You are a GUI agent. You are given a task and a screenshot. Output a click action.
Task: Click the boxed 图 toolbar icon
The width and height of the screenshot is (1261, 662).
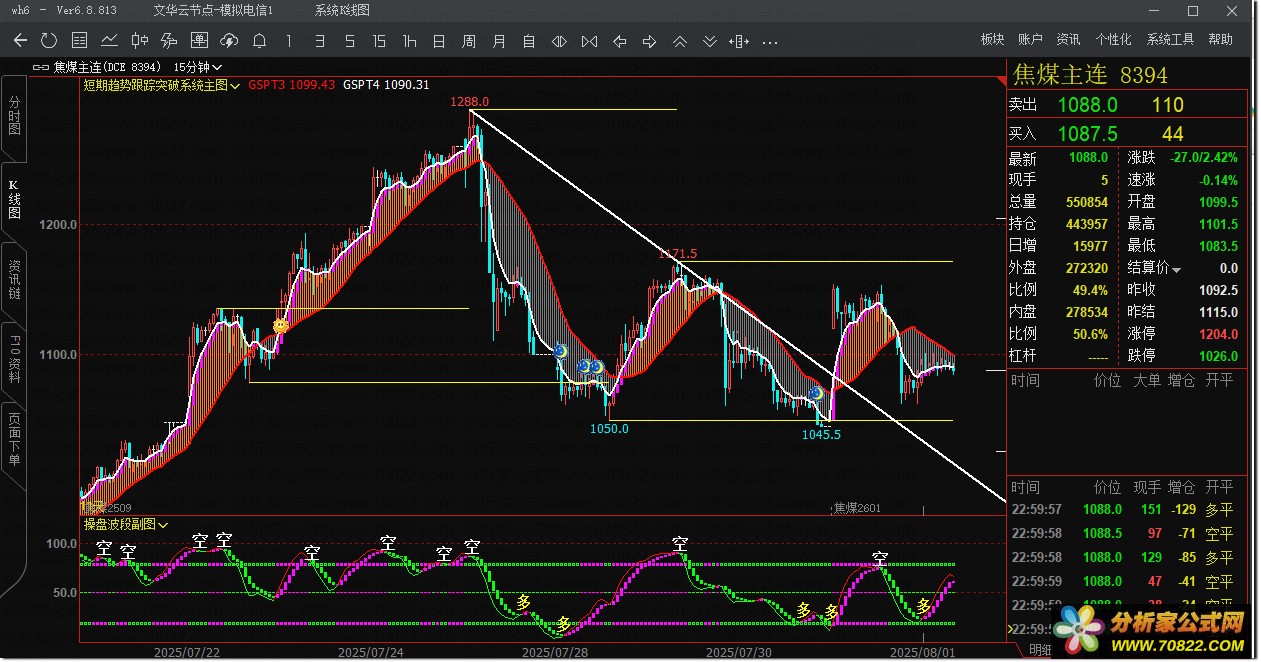(x=199, y=41)
